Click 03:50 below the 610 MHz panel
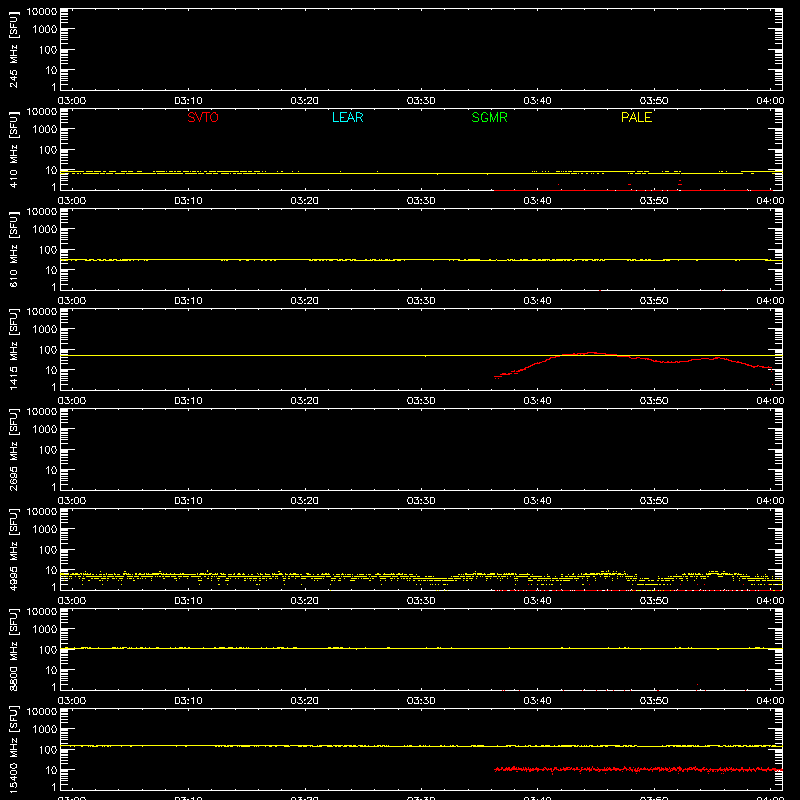 [654, 301]
